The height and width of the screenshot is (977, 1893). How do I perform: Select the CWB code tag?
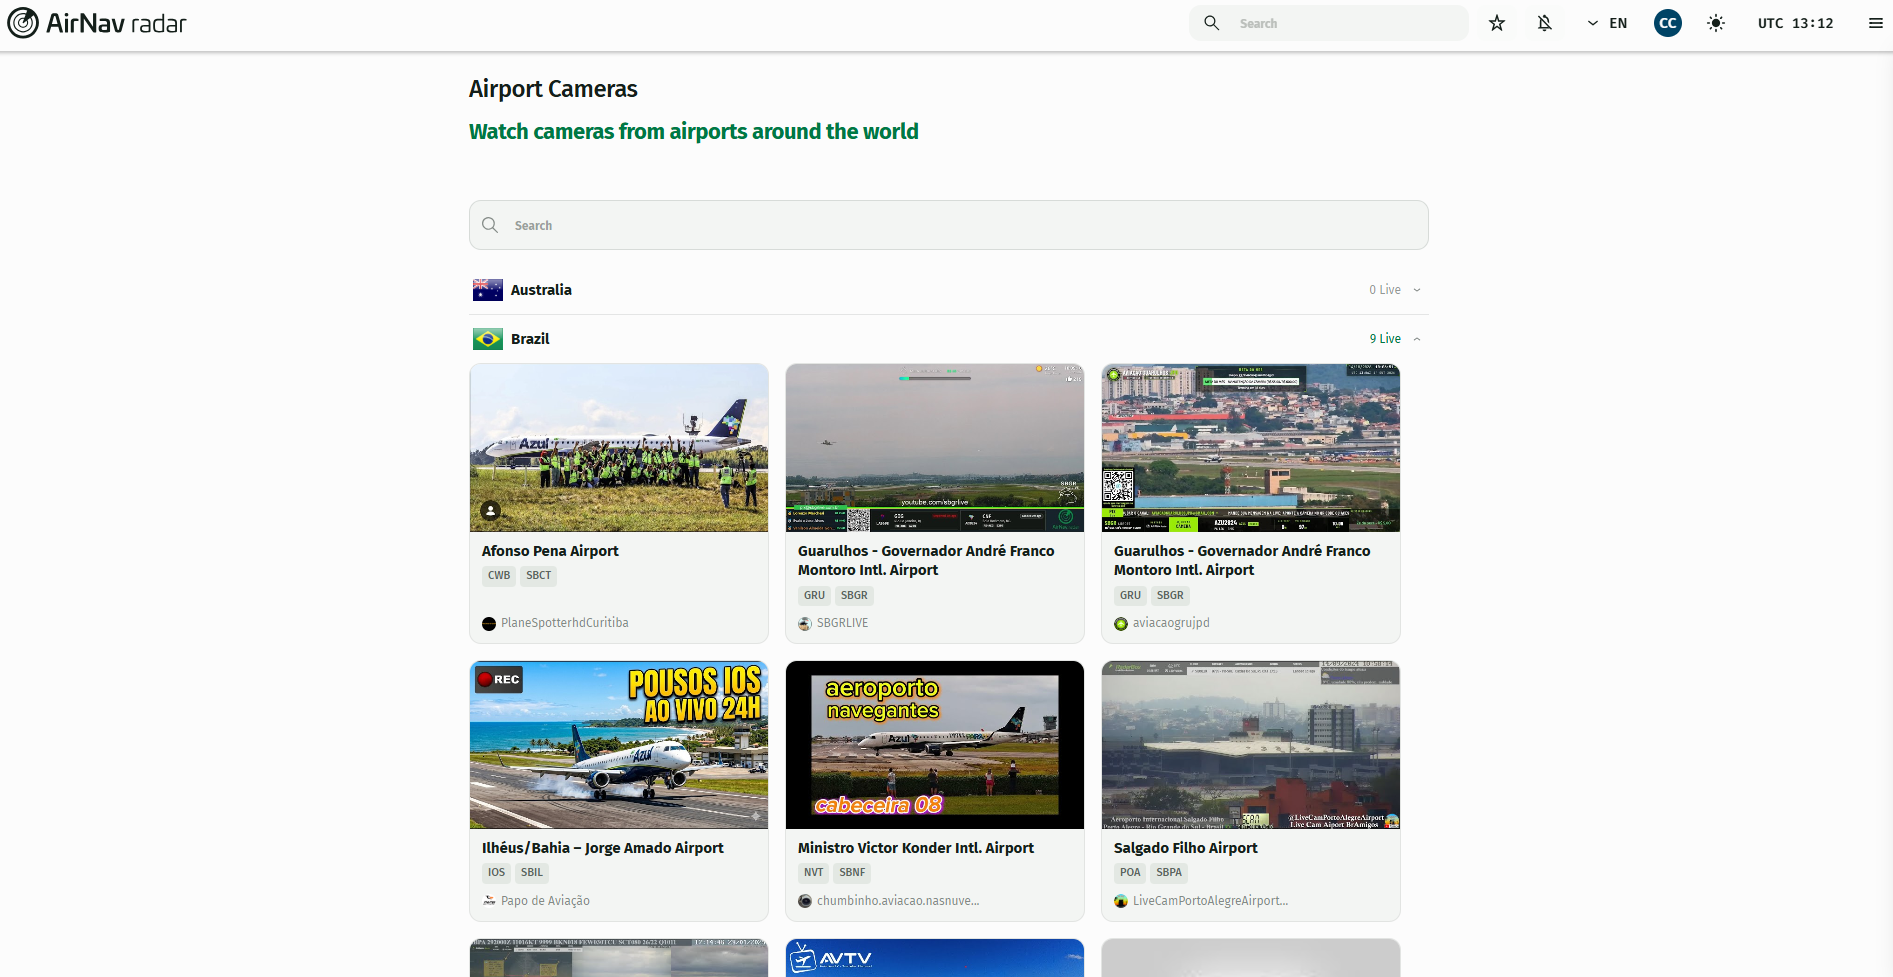(x=499, y=576)
